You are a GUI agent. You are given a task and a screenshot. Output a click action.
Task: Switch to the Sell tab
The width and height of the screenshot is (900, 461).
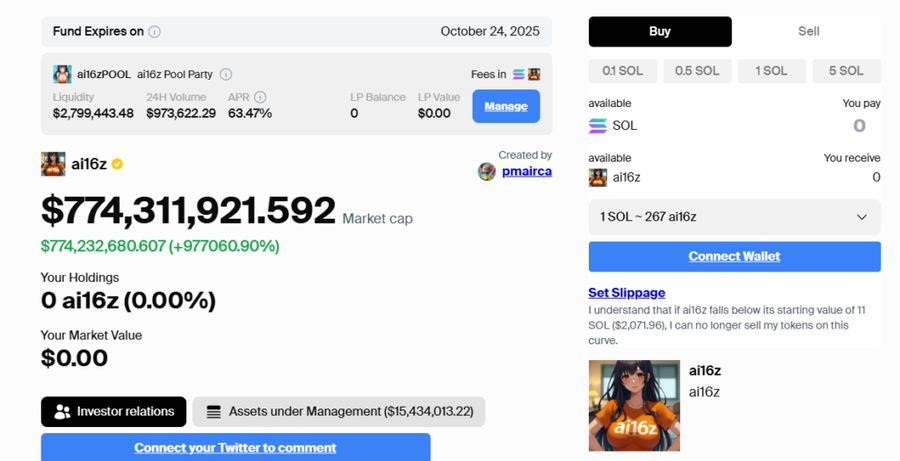click(x=808, y=32)
